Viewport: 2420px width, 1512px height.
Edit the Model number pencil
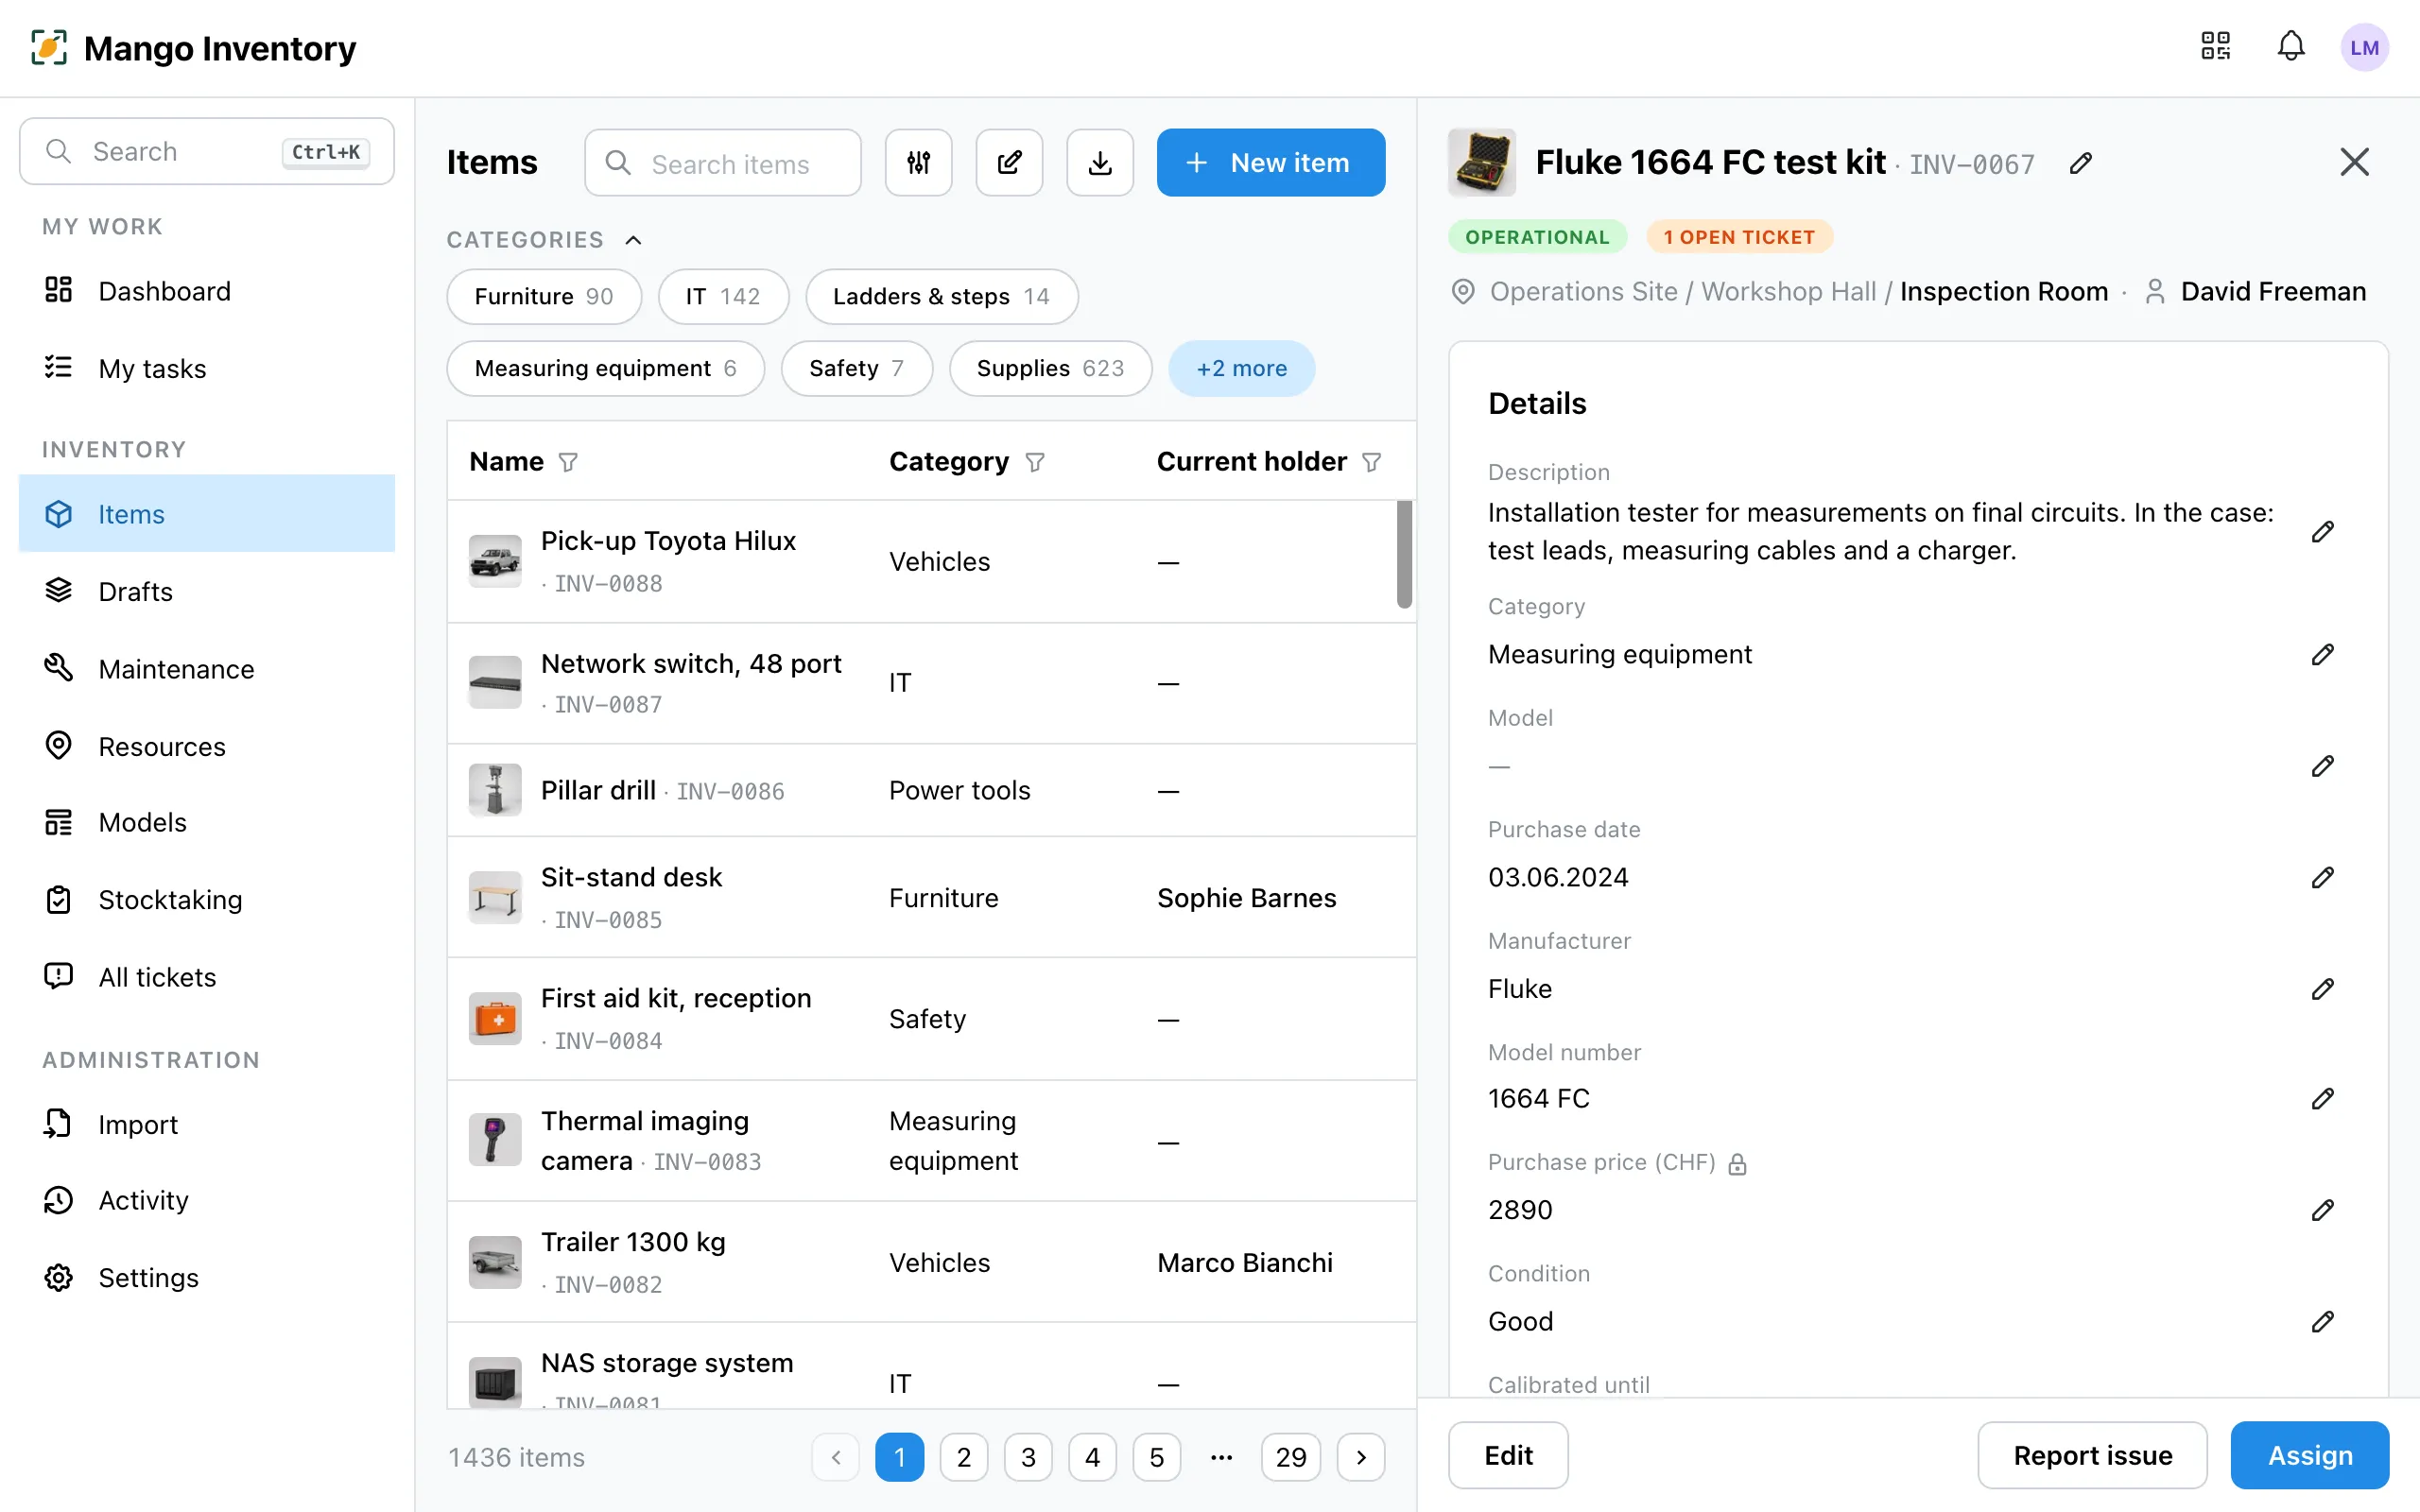[x=2322, y=1099]
